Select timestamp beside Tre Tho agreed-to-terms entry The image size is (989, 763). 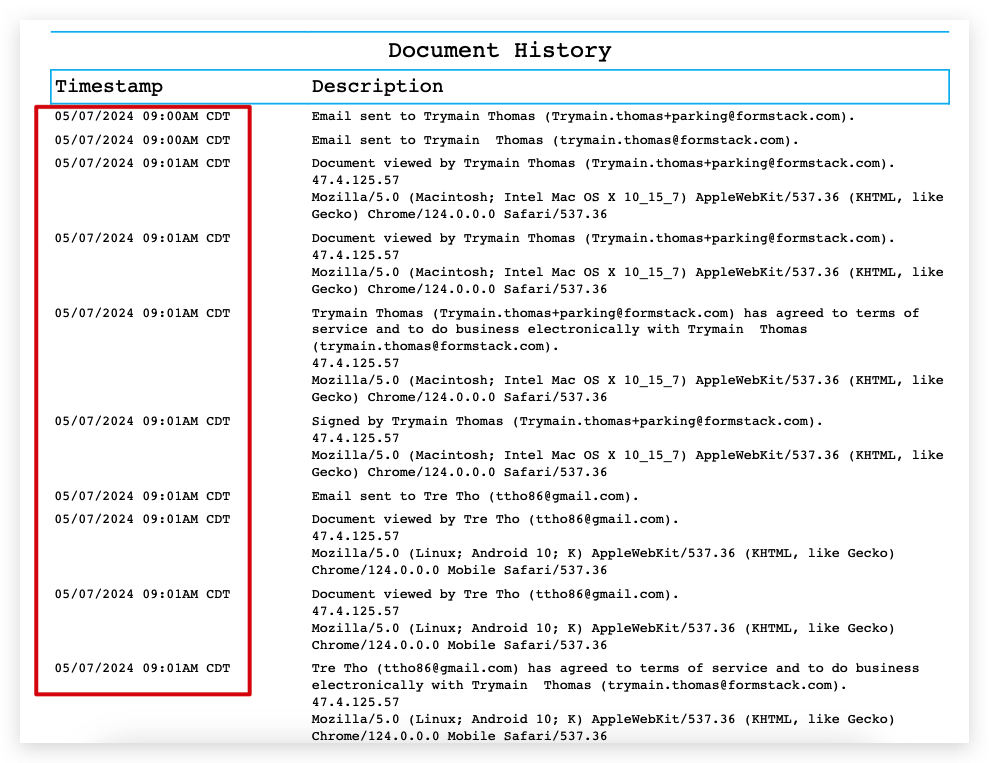pyautogui.click(x=142, y=668)
